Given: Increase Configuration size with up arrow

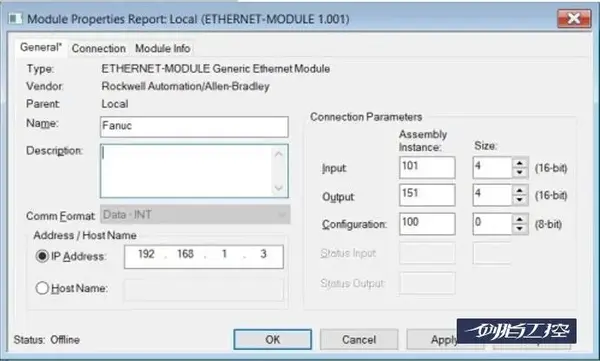Looking at the screenshot, I should point(520,219).
